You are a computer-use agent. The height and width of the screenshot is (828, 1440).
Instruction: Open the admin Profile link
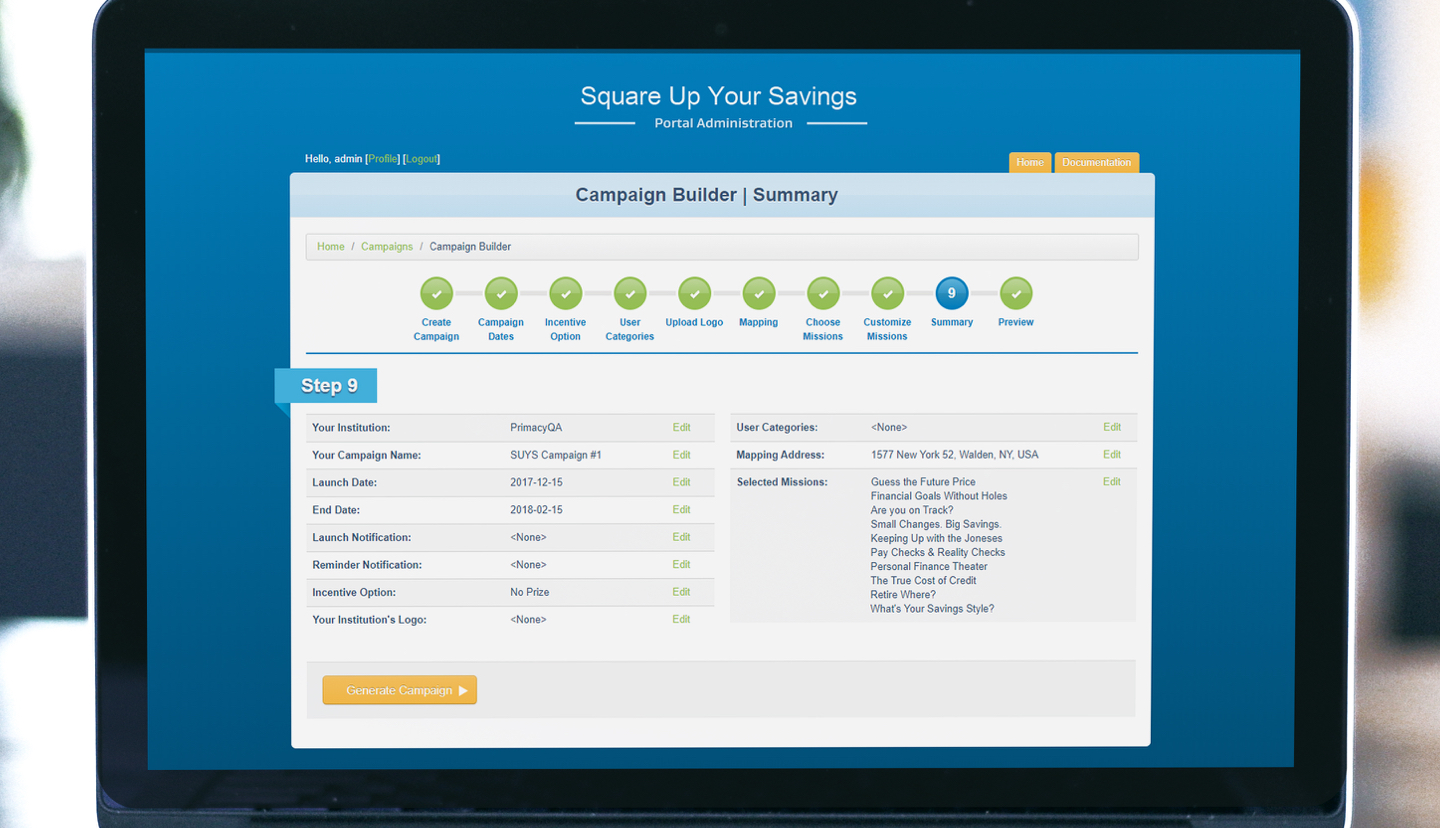pos(383,158)
